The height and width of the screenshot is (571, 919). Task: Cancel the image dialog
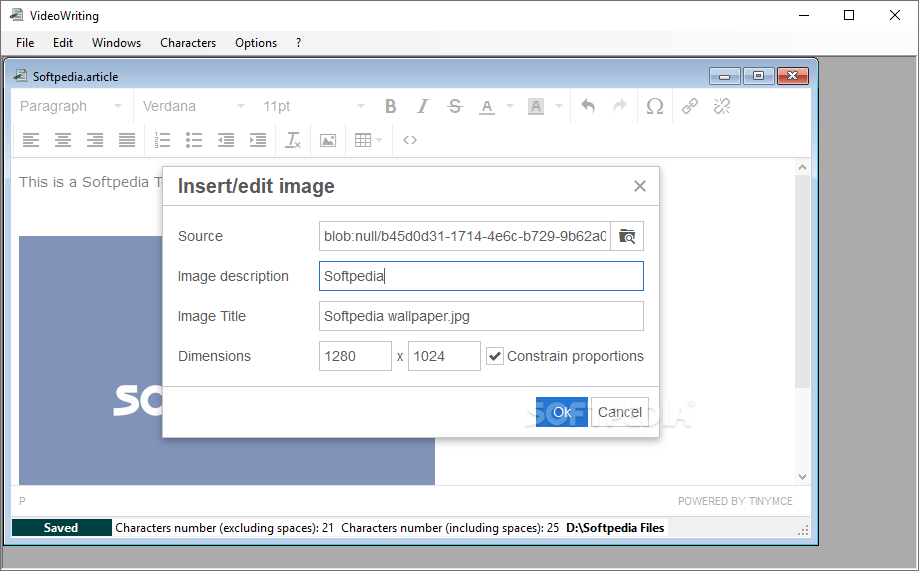tap(620, 412)
